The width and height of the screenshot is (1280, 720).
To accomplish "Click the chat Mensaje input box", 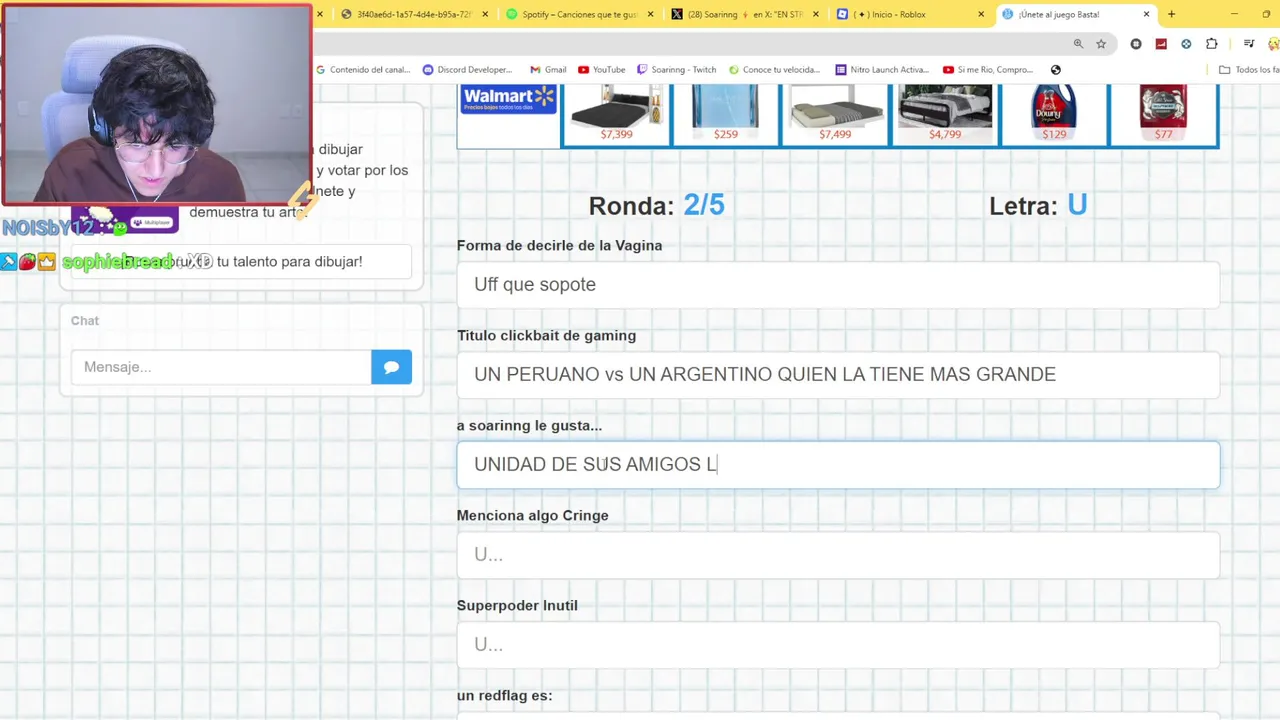I will pyautogui.click(x=221, y=367).
